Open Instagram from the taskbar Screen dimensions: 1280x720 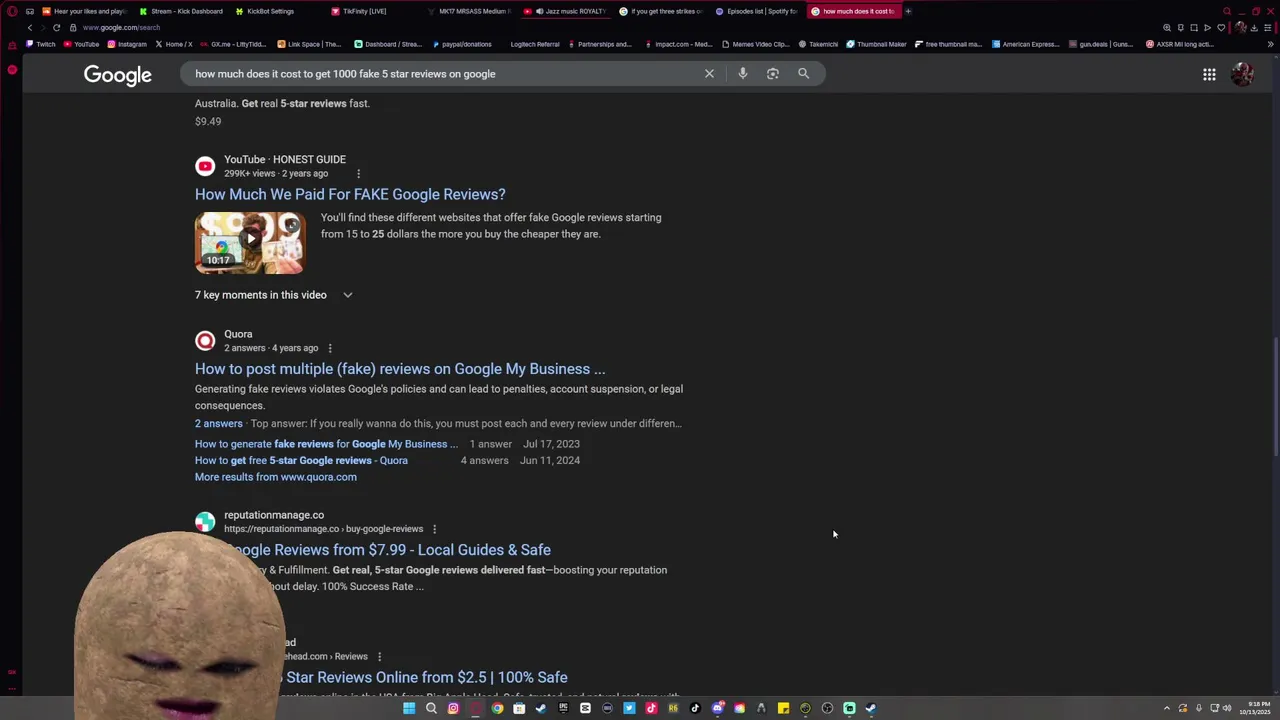tap(453, 708)
